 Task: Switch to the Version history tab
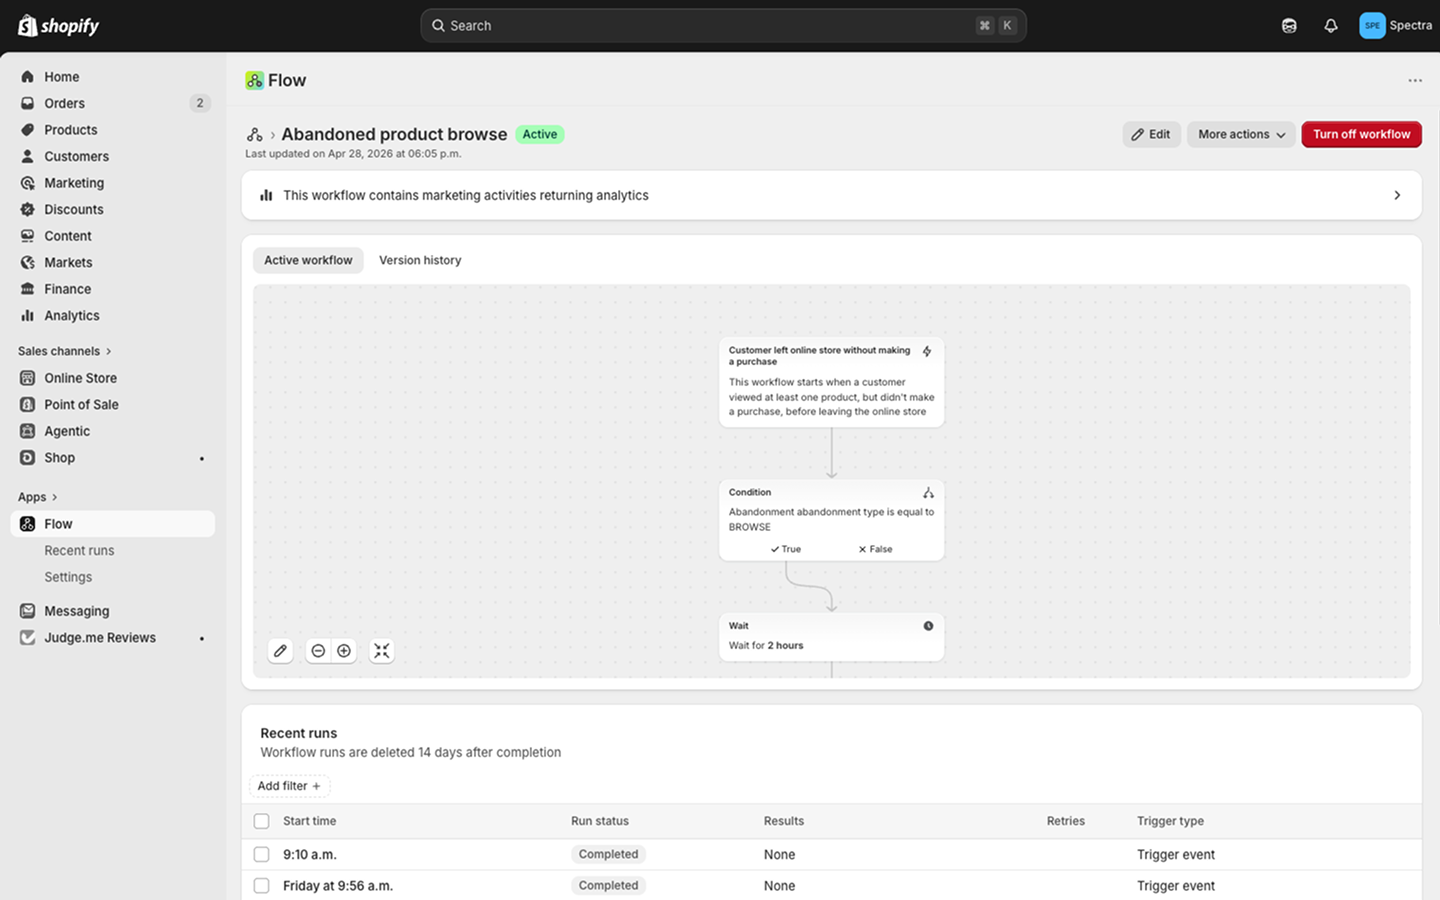tap(420, 260)
